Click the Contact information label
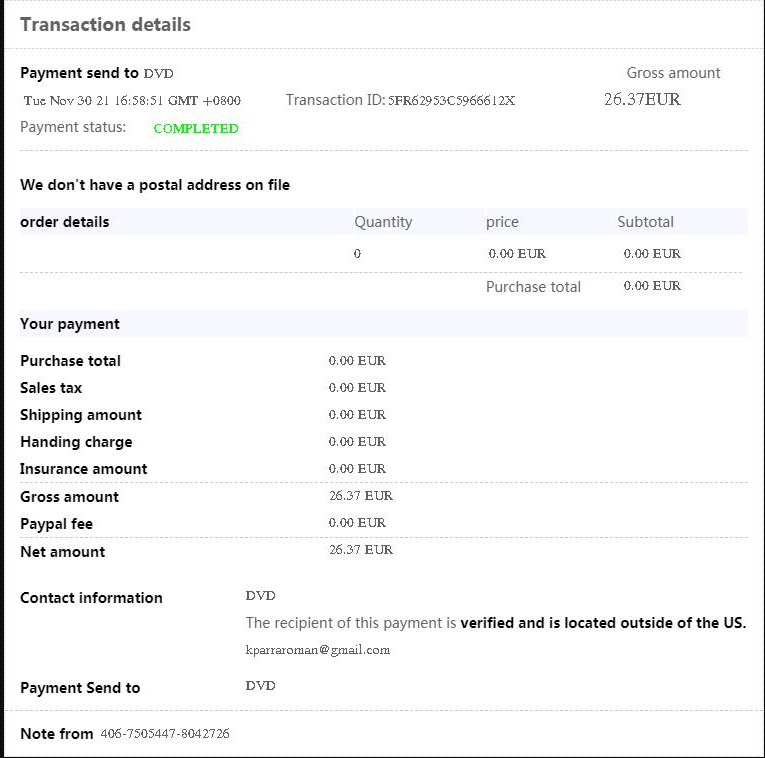 [x=91, y=598]
